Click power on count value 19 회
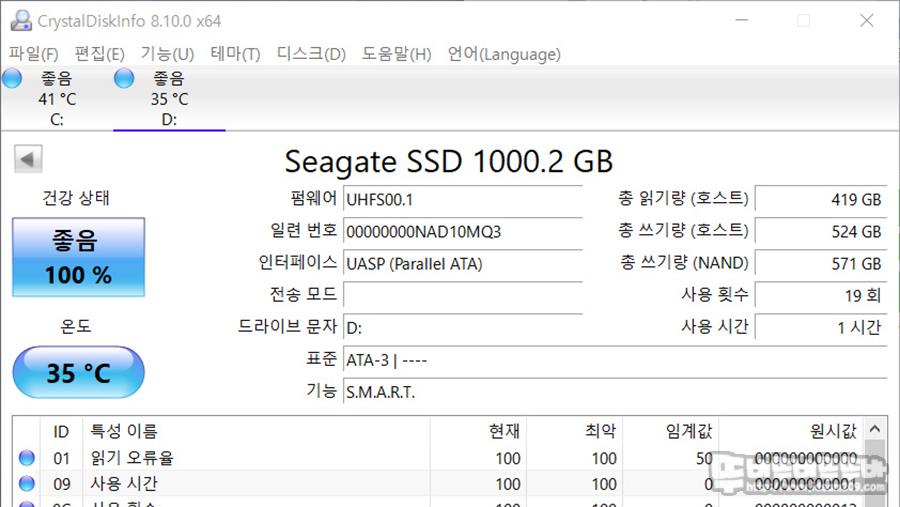 (821, 295)
